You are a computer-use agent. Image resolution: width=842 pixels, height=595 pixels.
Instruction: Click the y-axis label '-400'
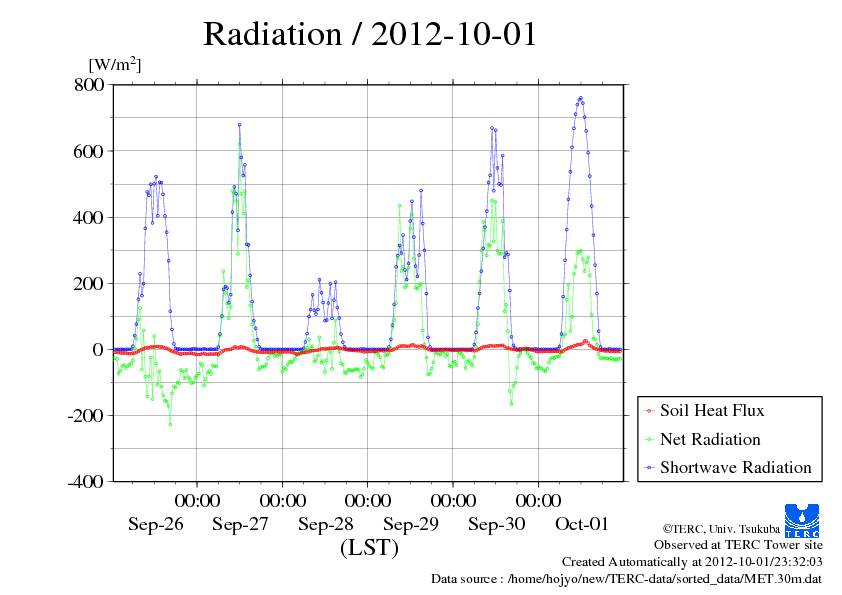[85, 482]
